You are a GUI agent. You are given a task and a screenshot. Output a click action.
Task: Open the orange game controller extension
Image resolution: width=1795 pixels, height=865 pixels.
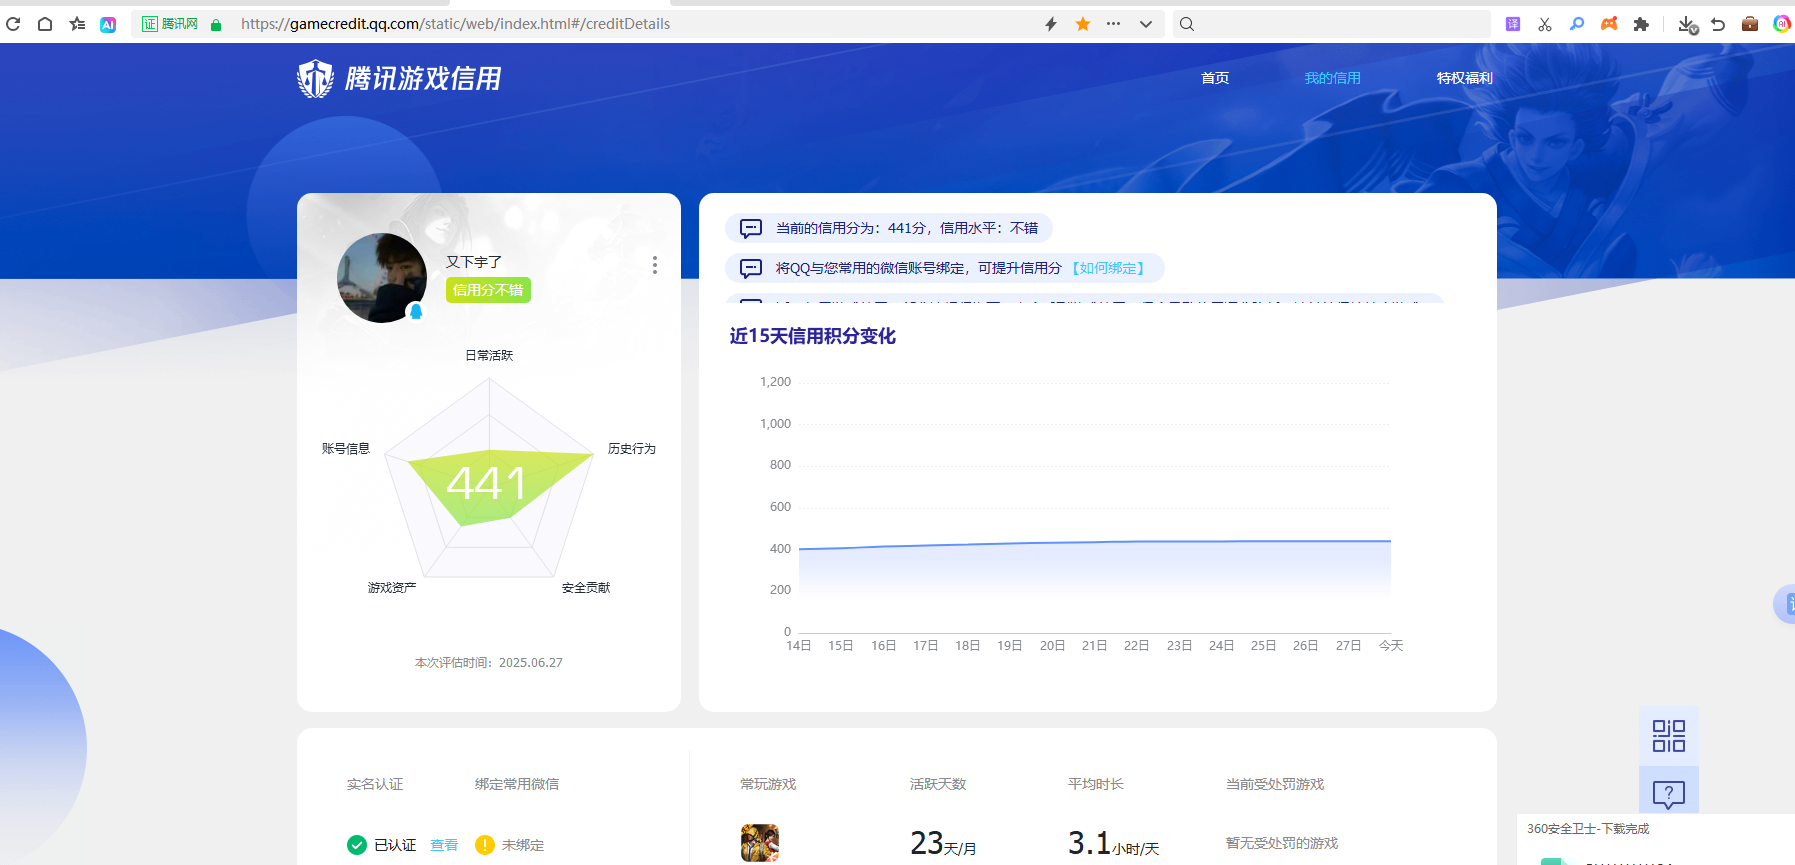pyautogui.click(x=1609, y=24)
